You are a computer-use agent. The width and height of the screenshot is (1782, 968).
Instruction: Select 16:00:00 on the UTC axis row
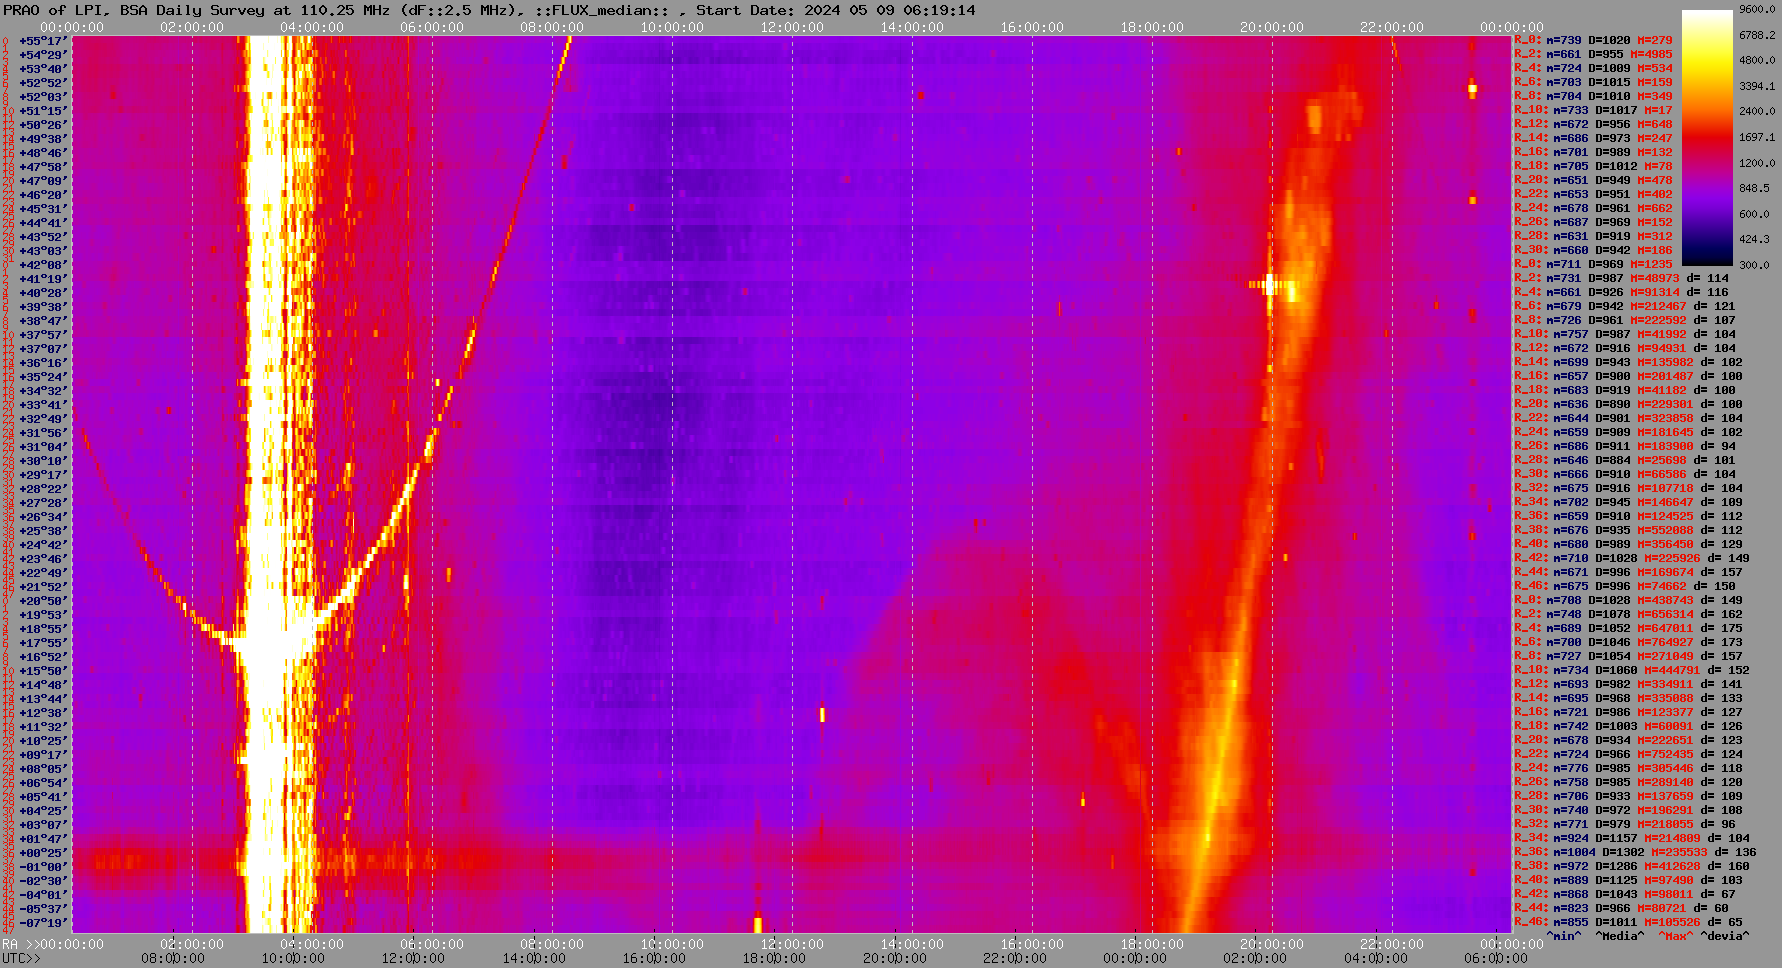pos(654,958)
